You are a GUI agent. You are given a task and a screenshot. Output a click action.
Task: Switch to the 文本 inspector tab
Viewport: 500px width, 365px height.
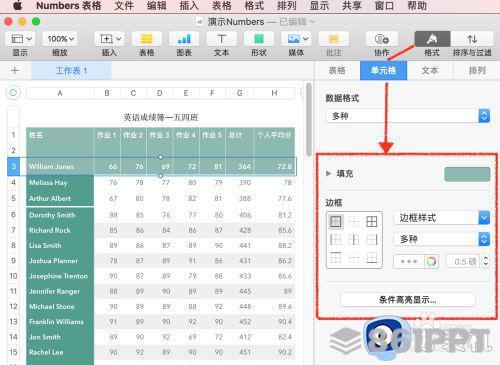click(x=430, y=70)
